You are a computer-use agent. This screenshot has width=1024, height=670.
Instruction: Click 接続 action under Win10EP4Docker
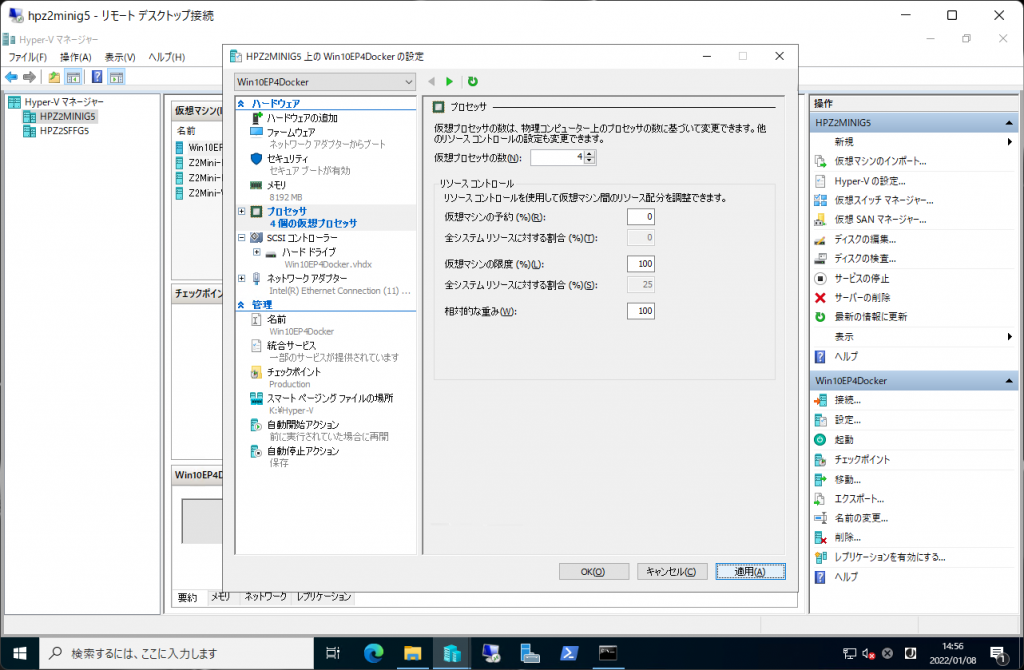[x=847, y=400]
